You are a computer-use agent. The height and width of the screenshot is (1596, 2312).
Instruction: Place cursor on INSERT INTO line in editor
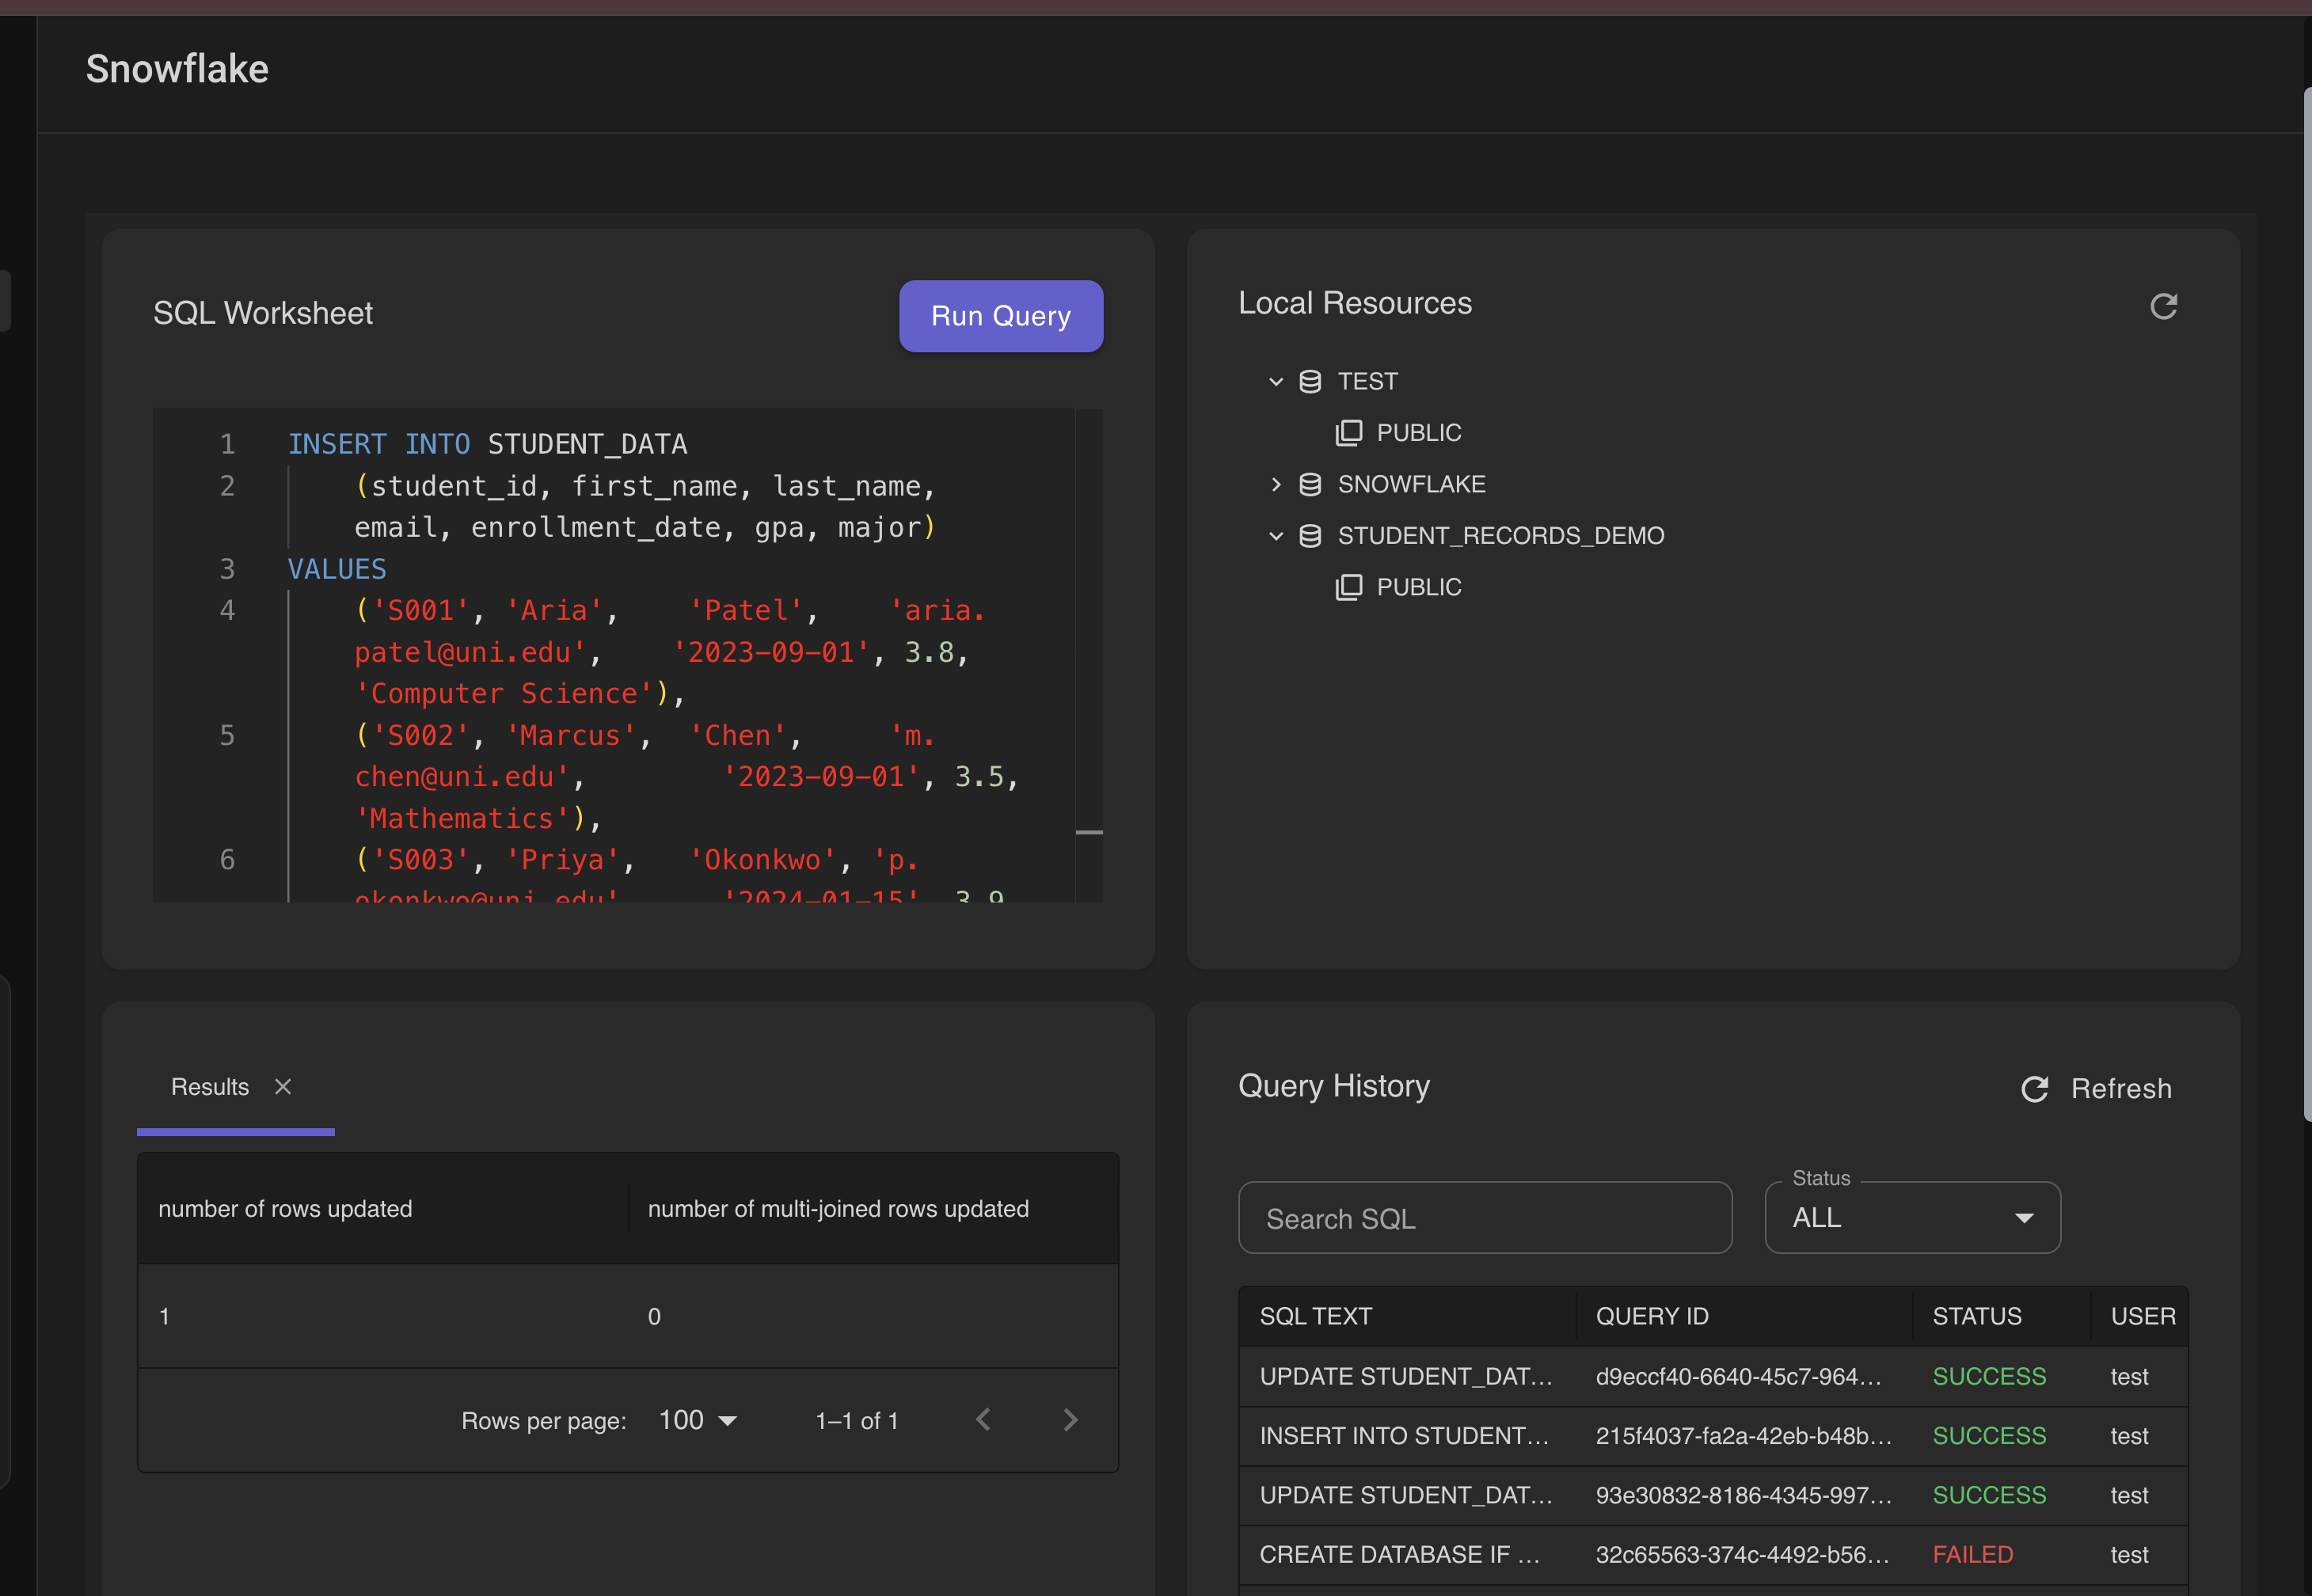(x=487, y=444)
